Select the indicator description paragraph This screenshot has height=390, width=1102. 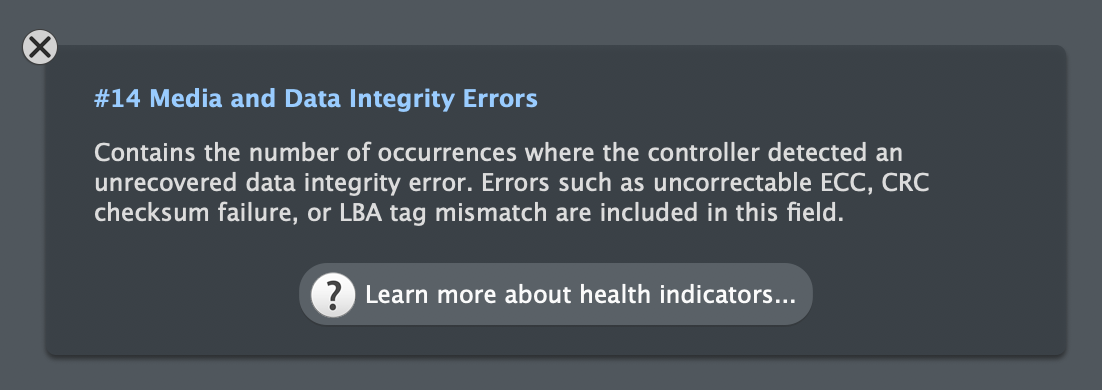click(x=512, y=183)
